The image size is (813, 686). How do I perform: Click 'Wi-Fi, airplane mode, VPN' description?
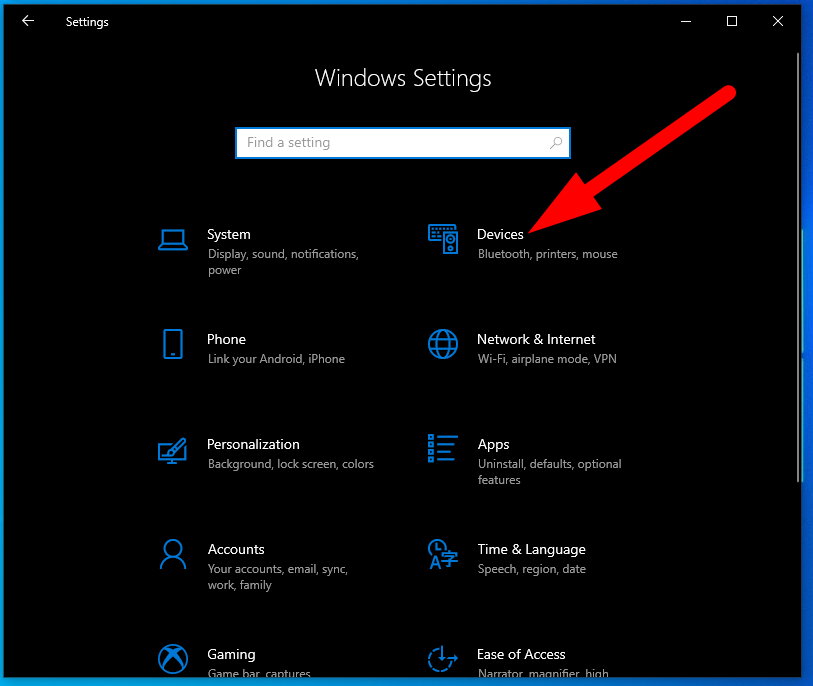coord(547,359)
